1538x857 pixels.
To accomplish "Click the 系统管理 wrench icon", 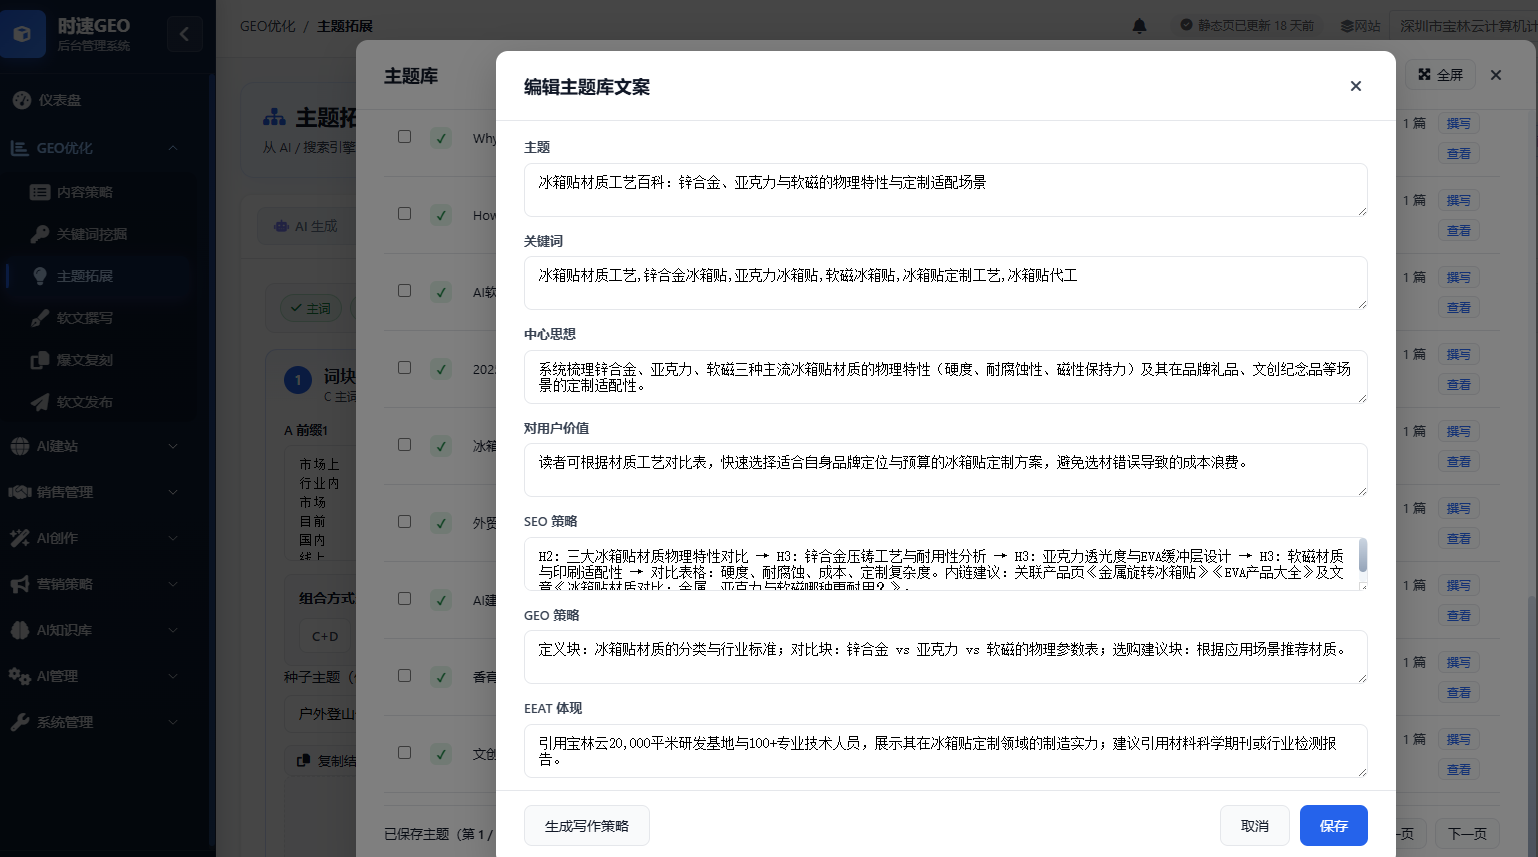I will pos(20,722).
